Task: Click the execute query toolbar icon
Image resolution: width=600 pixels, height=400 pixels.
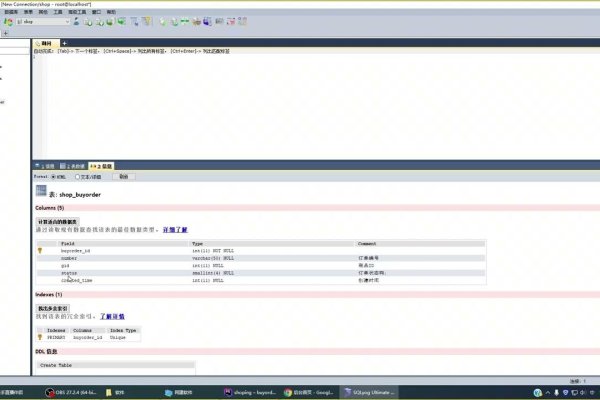Action: [x=88, y=22]
